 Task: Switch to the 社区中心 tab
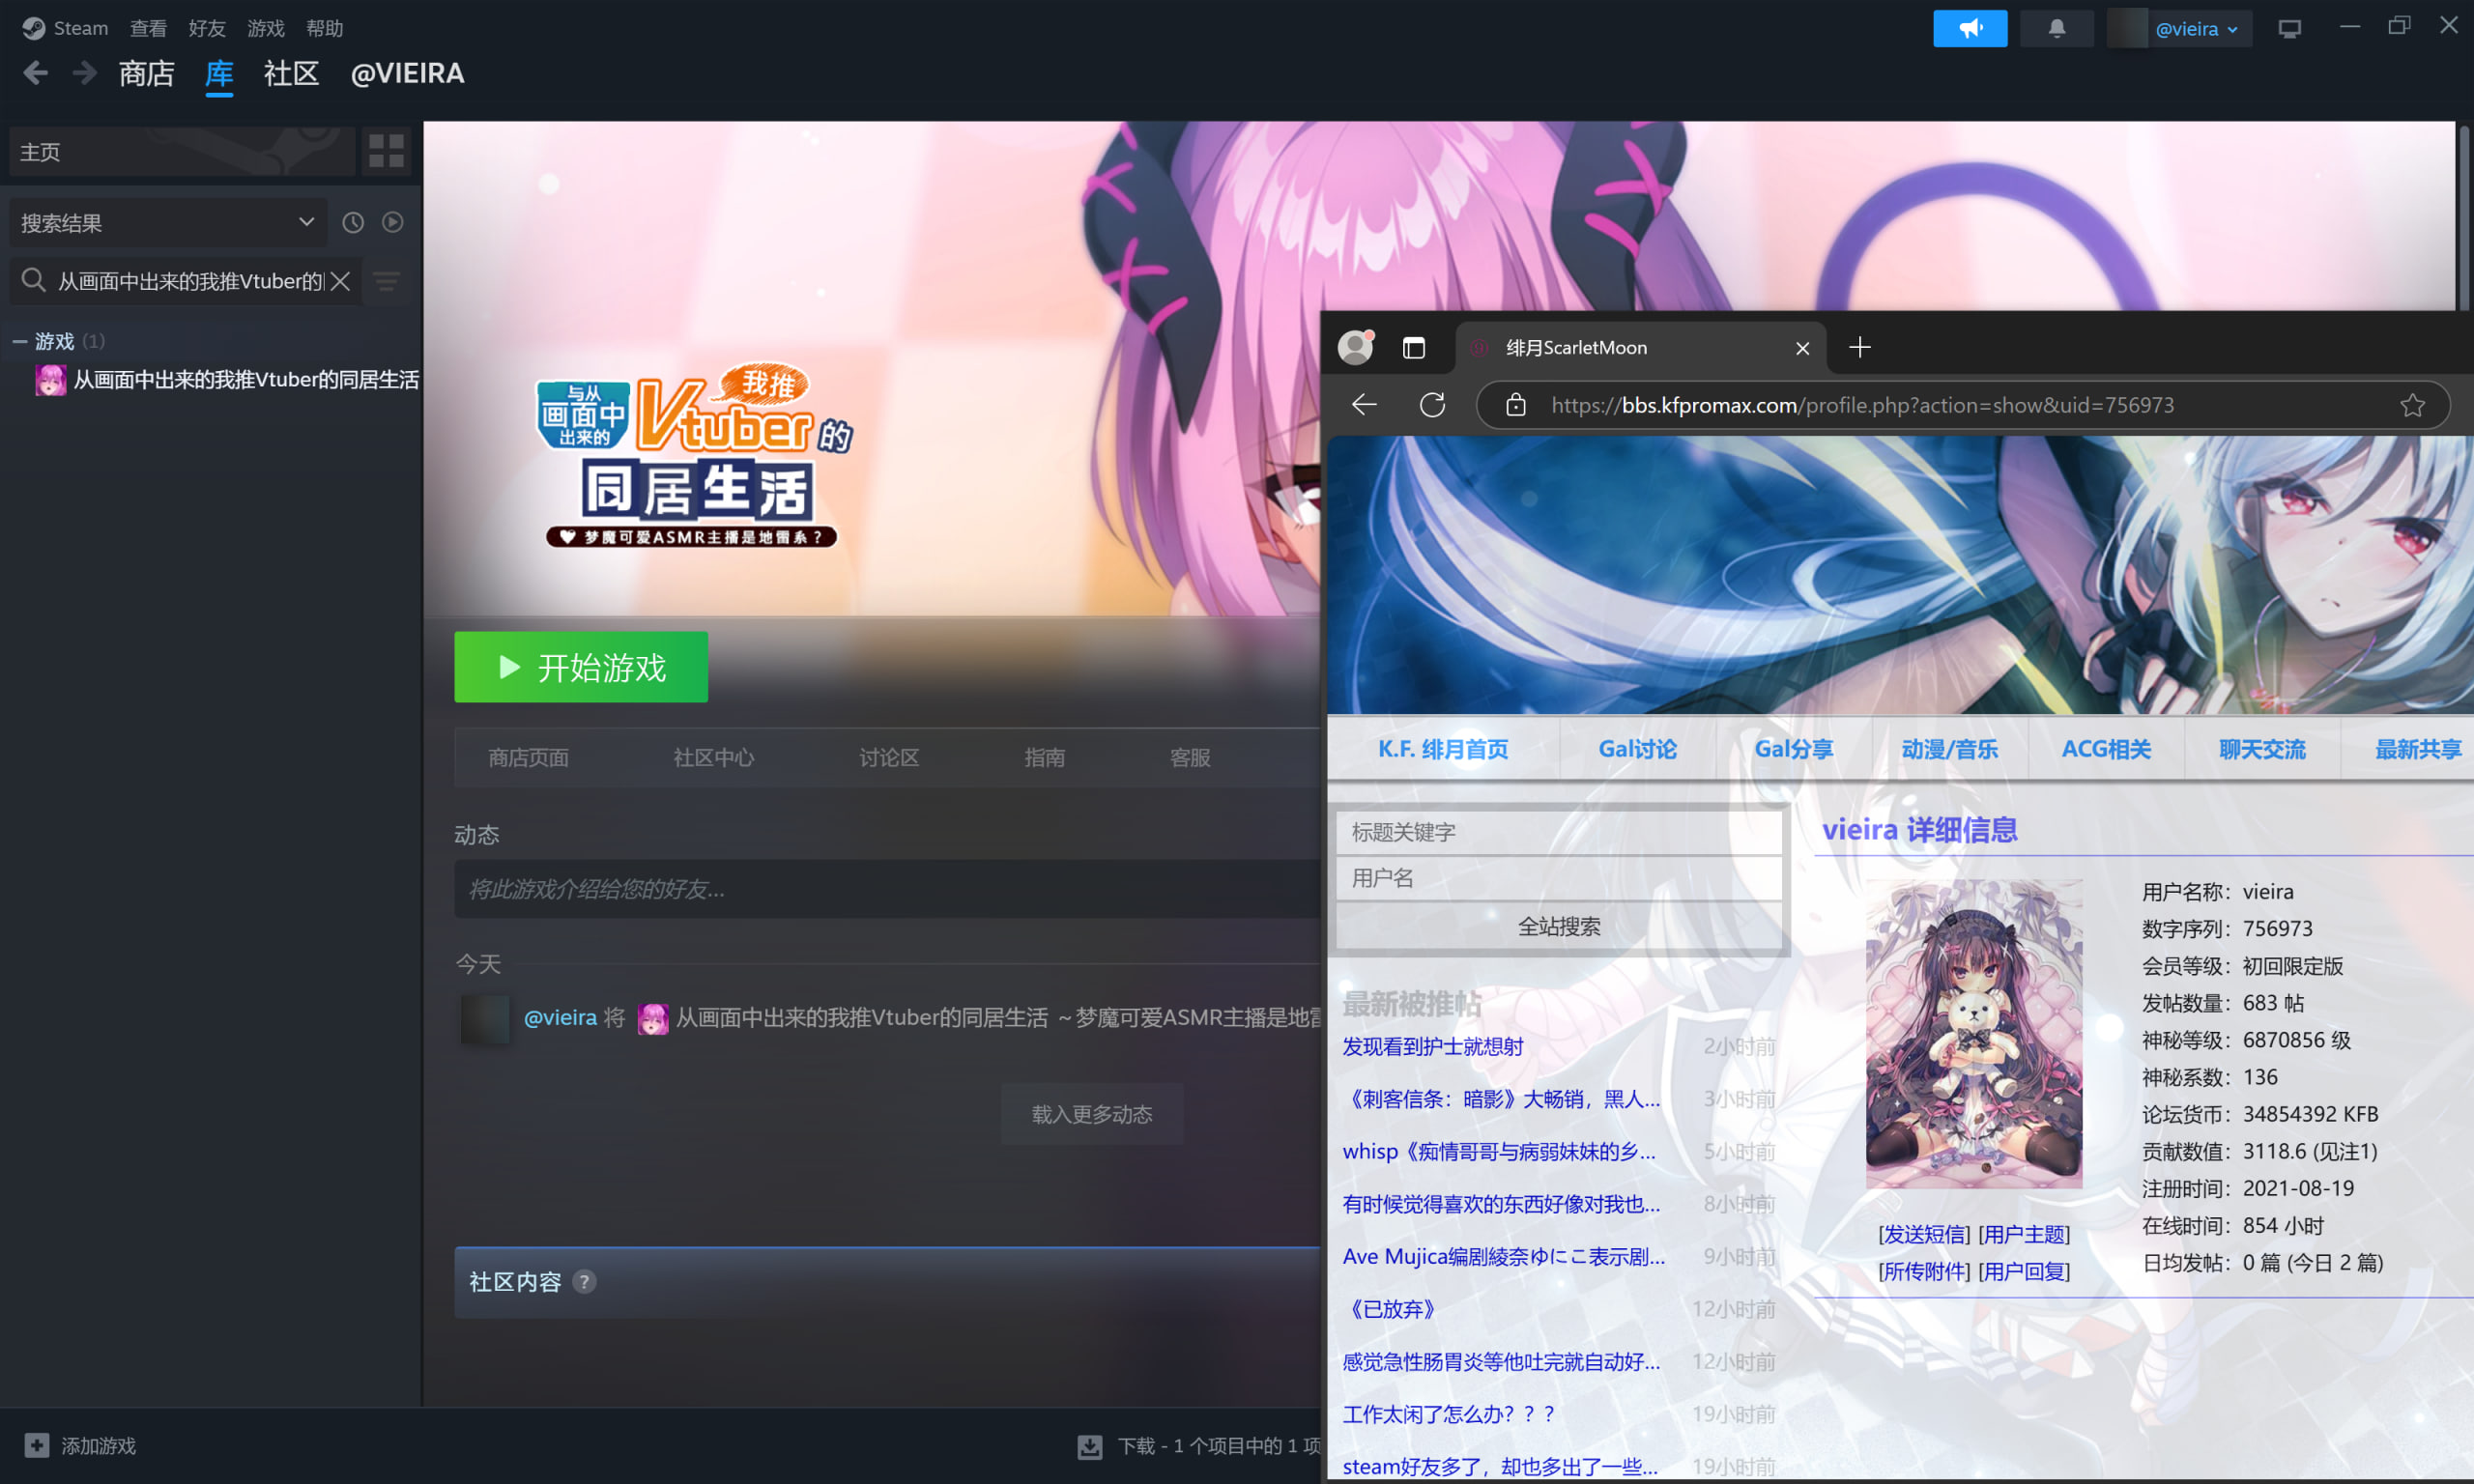coord(713,758)
